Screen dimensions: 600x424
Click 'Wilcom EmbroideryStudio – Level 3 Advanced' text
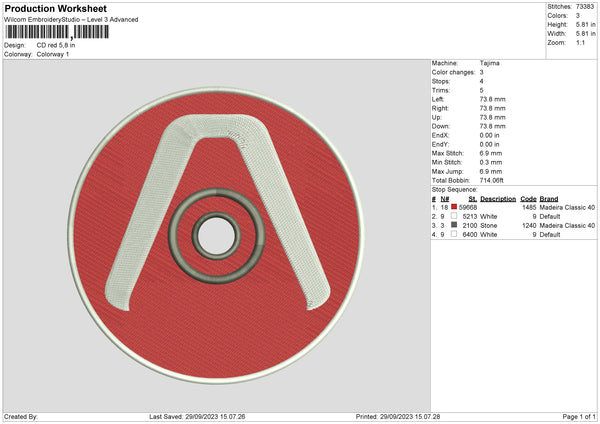click(71, 20)
